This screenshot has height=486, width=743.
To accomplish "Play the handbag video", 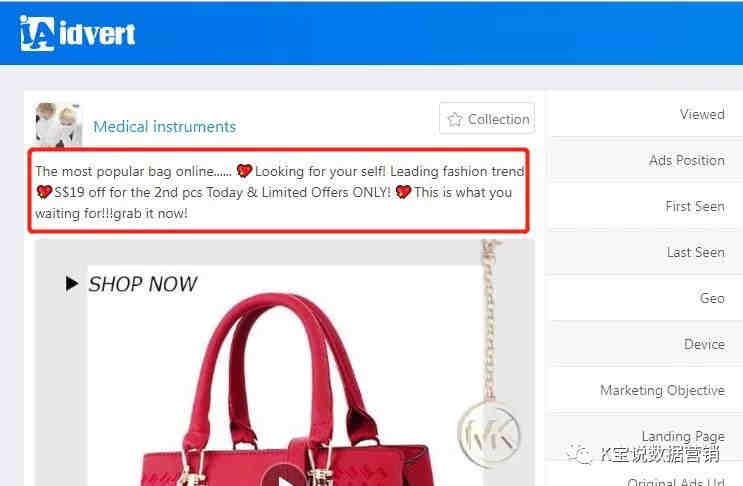I will [x=283, y=476].
